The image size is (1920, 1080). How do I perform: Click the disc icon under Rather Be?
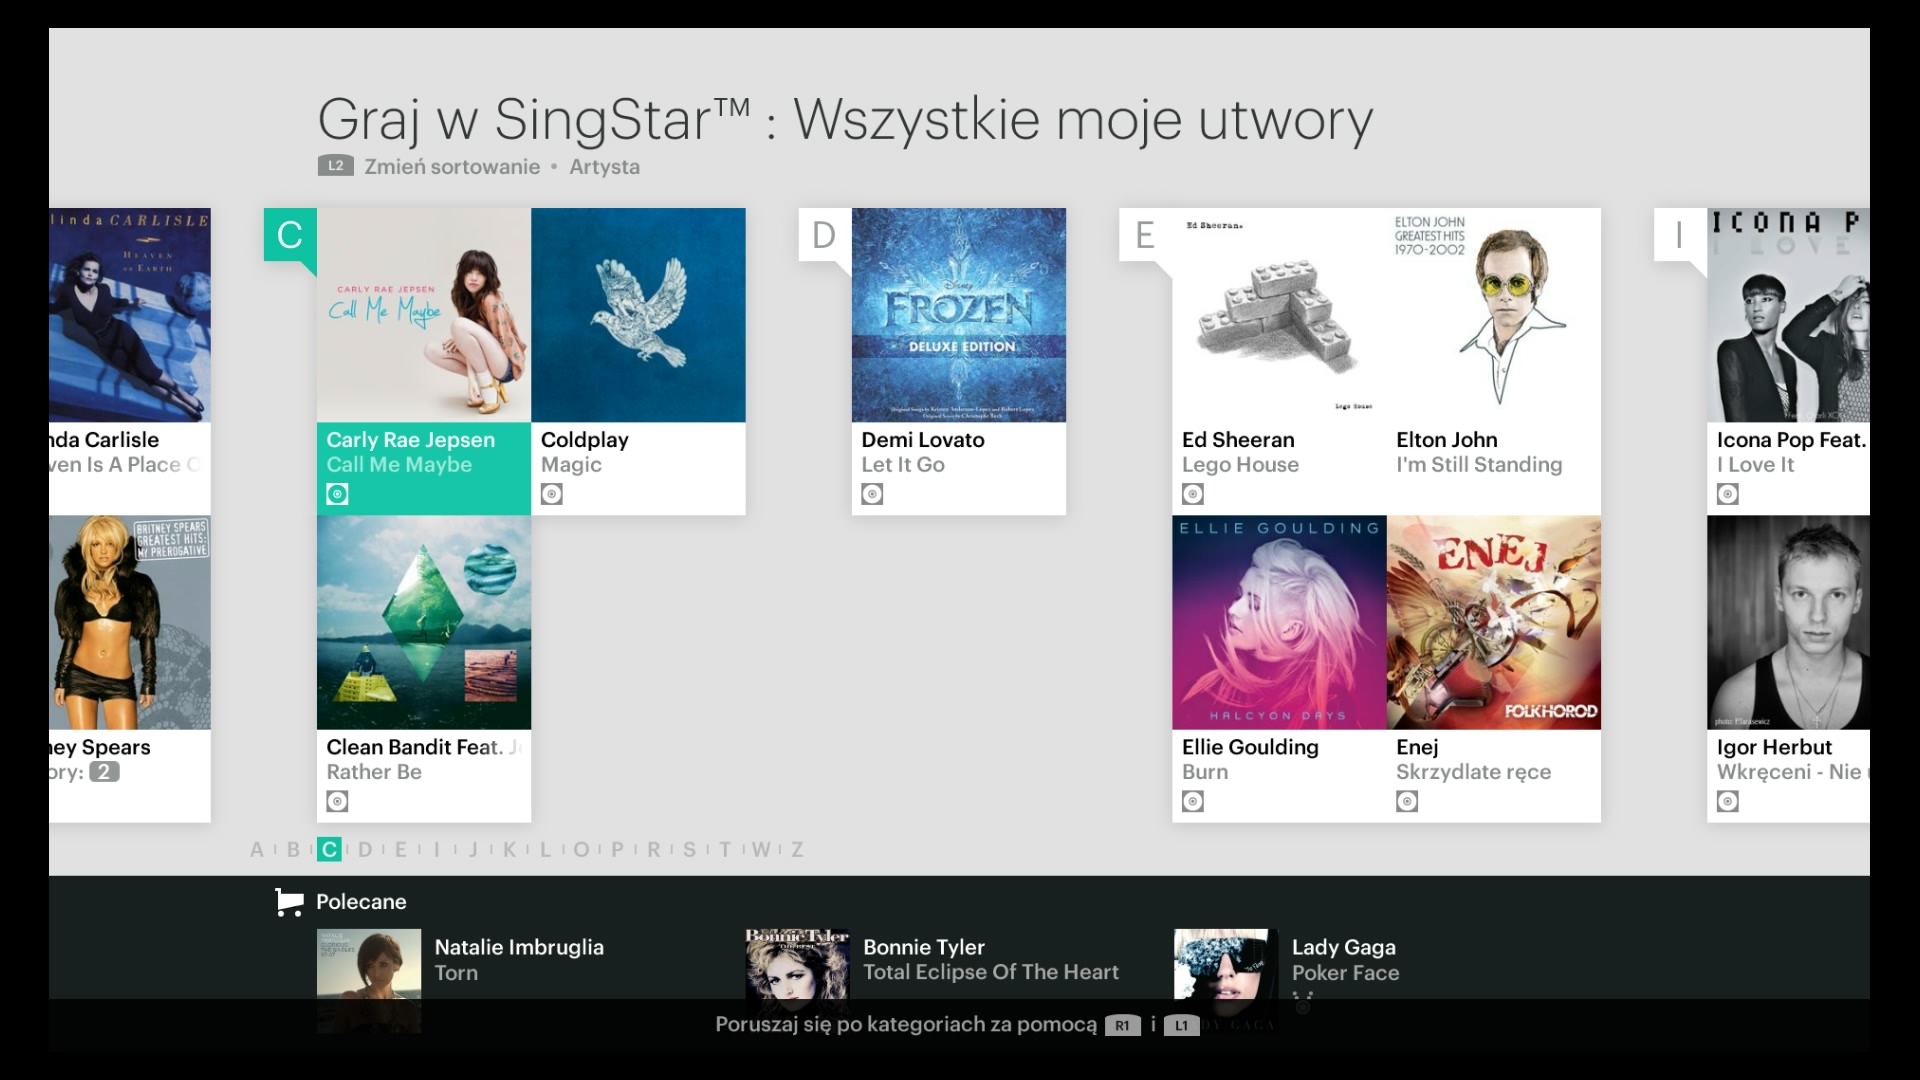(338, 801)
